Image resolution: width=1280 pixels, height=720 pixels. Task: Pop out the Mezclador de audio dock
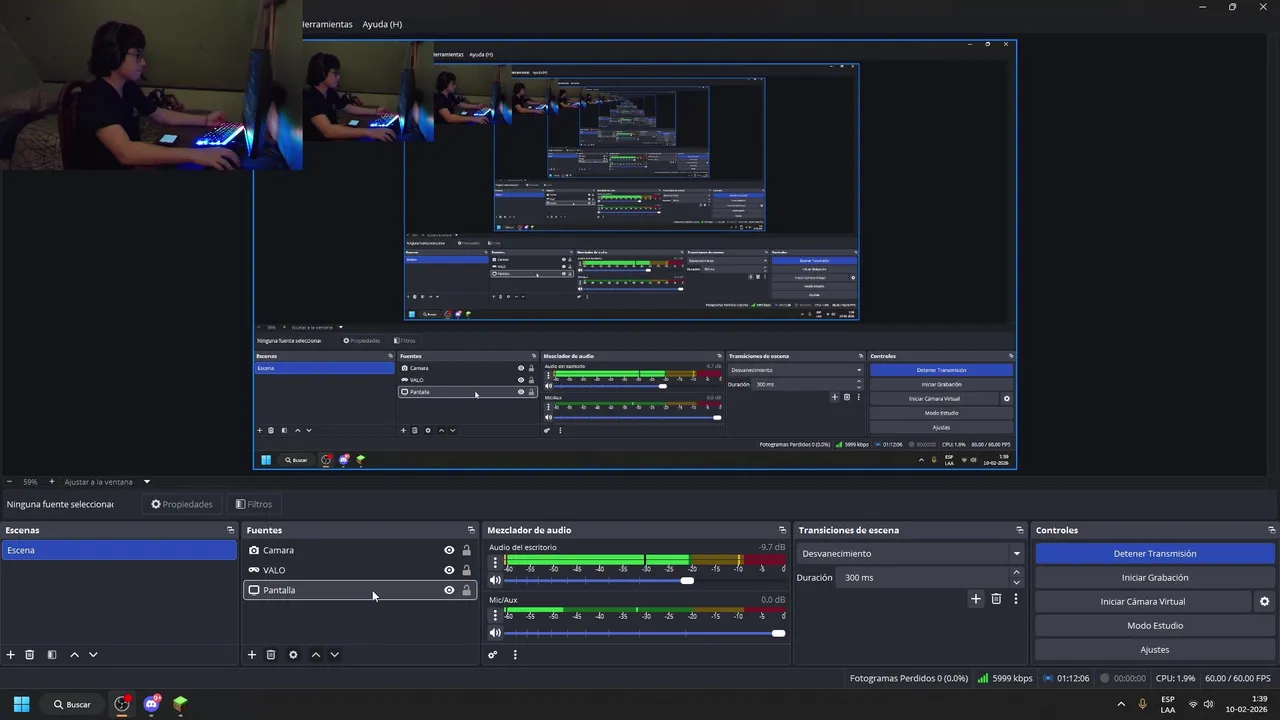(782, 530)
